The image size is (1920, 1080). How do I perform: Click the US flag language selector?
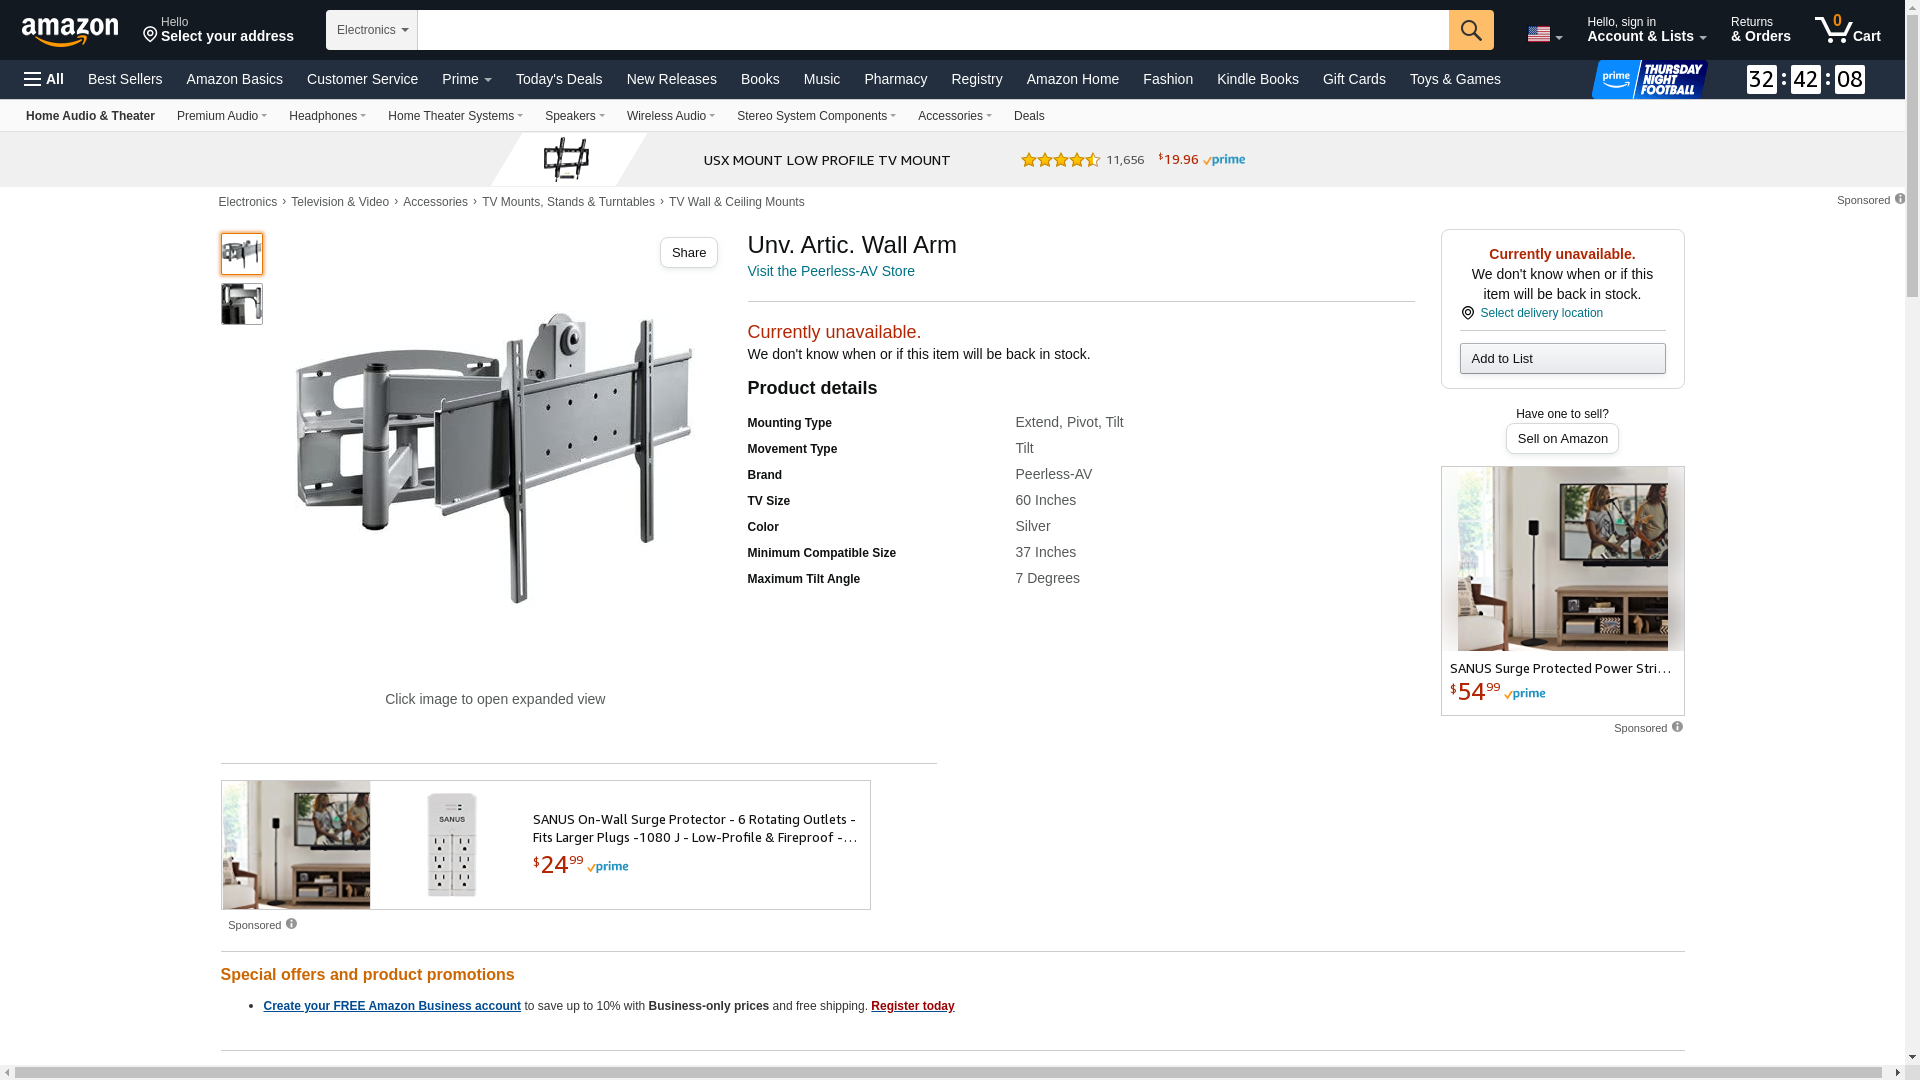(x=1543, y=34)
